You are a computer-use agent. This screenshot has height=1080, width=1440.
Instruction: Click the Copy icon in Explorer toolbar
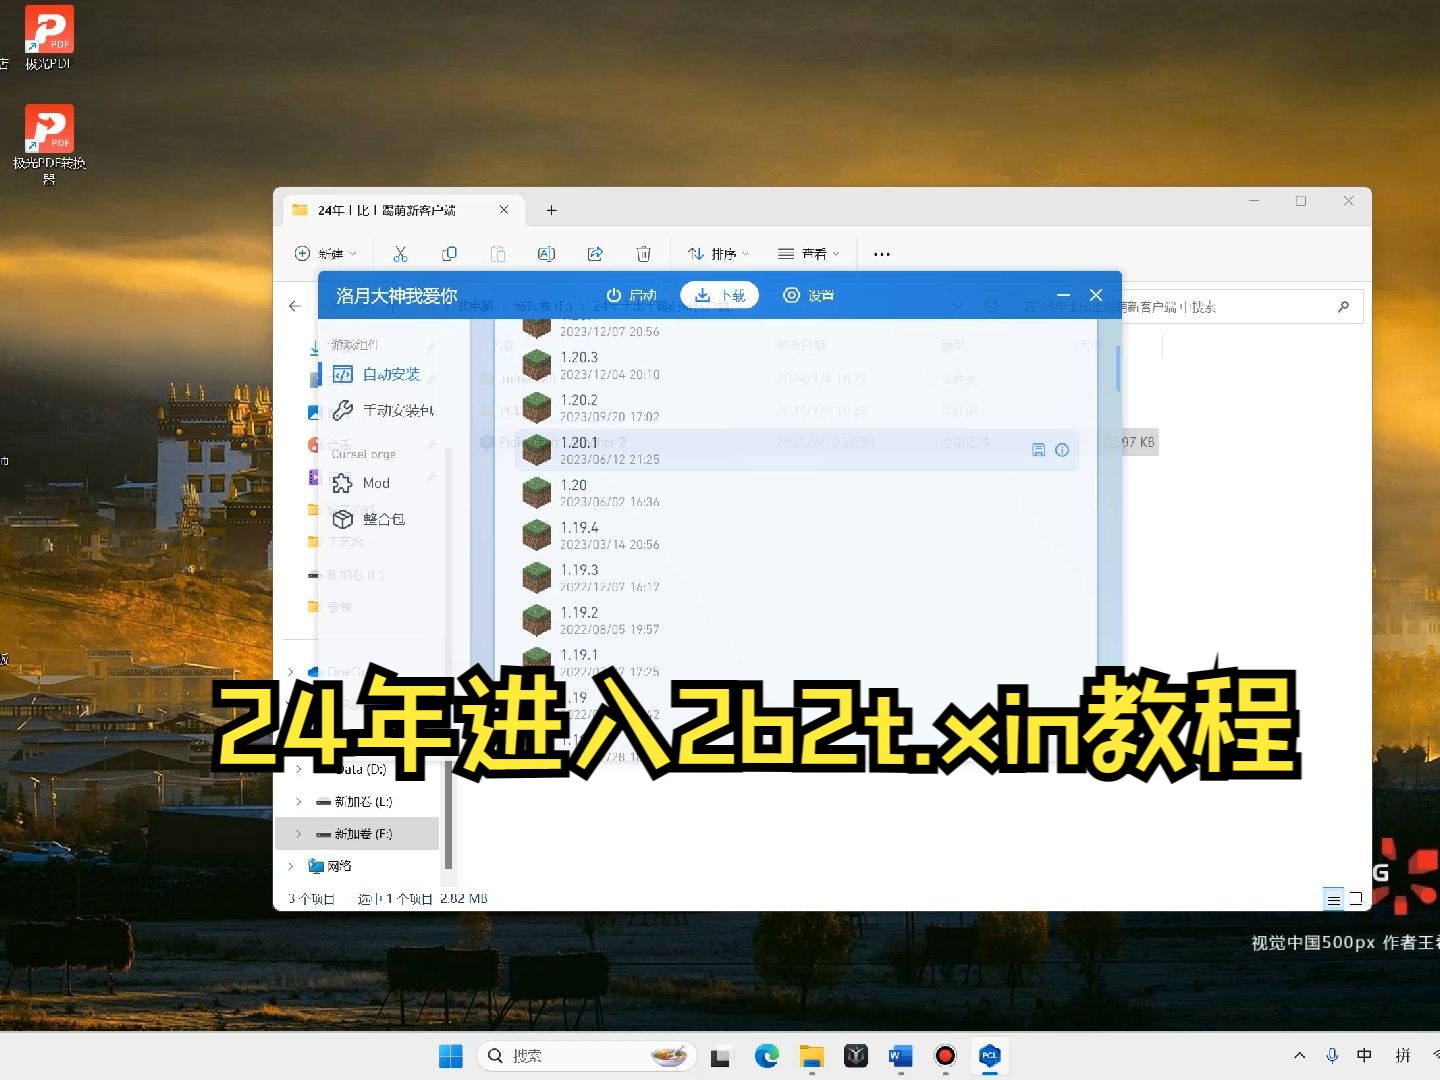click(449, 254)
